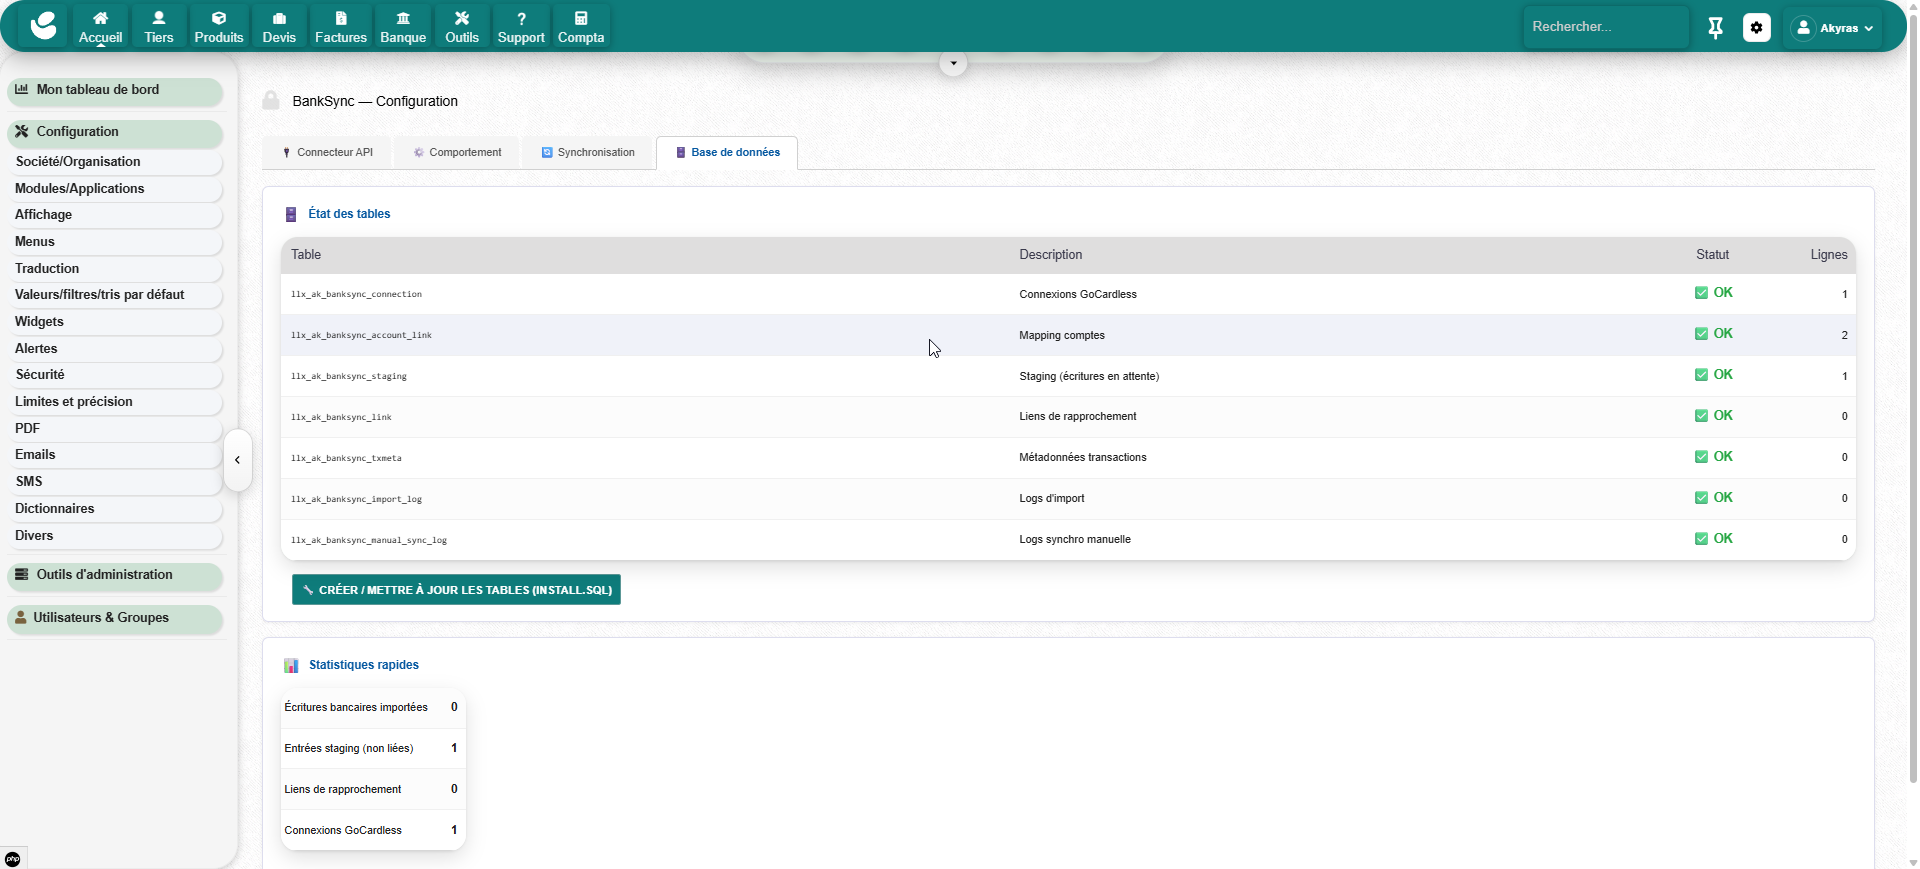The image size is (1920, 869).
Task: Switch to the Synchronisation tab
Action: (588, 153)
